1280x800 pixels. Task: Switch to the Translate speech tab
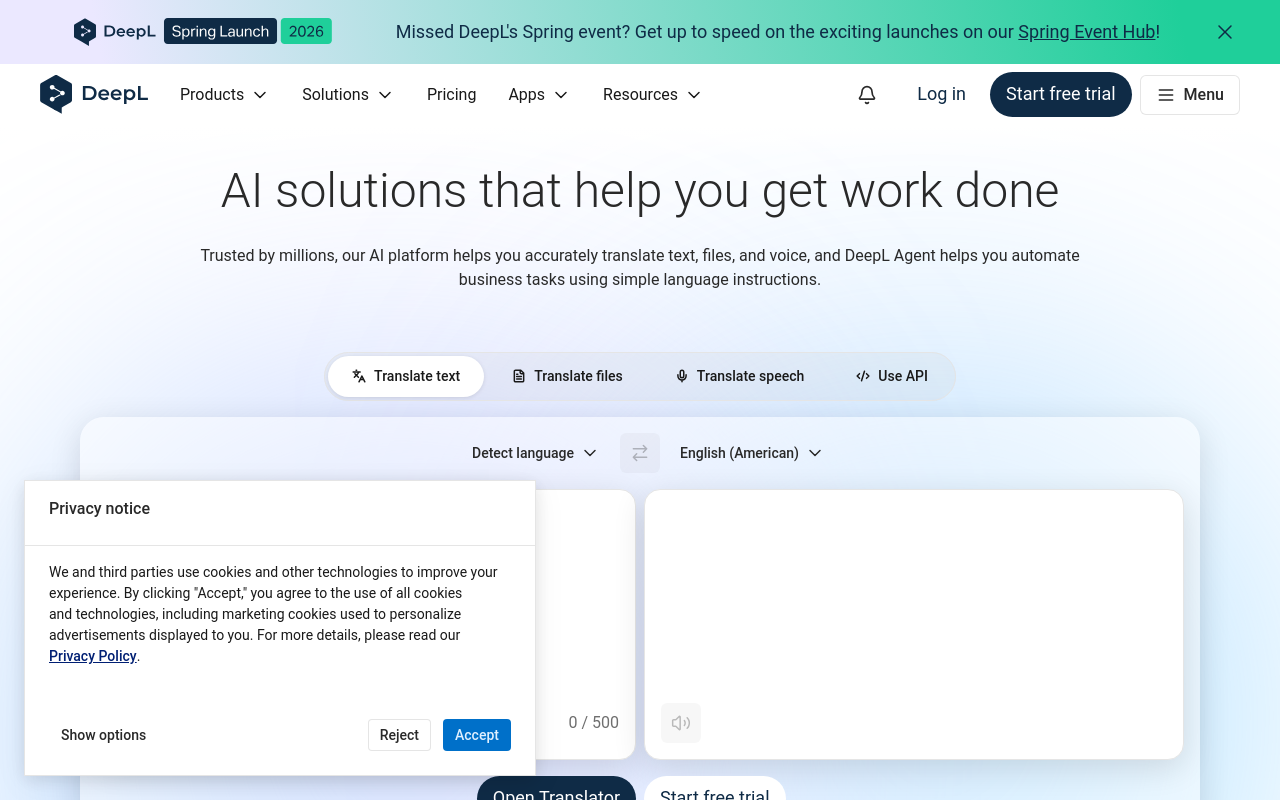click(740, 376)
